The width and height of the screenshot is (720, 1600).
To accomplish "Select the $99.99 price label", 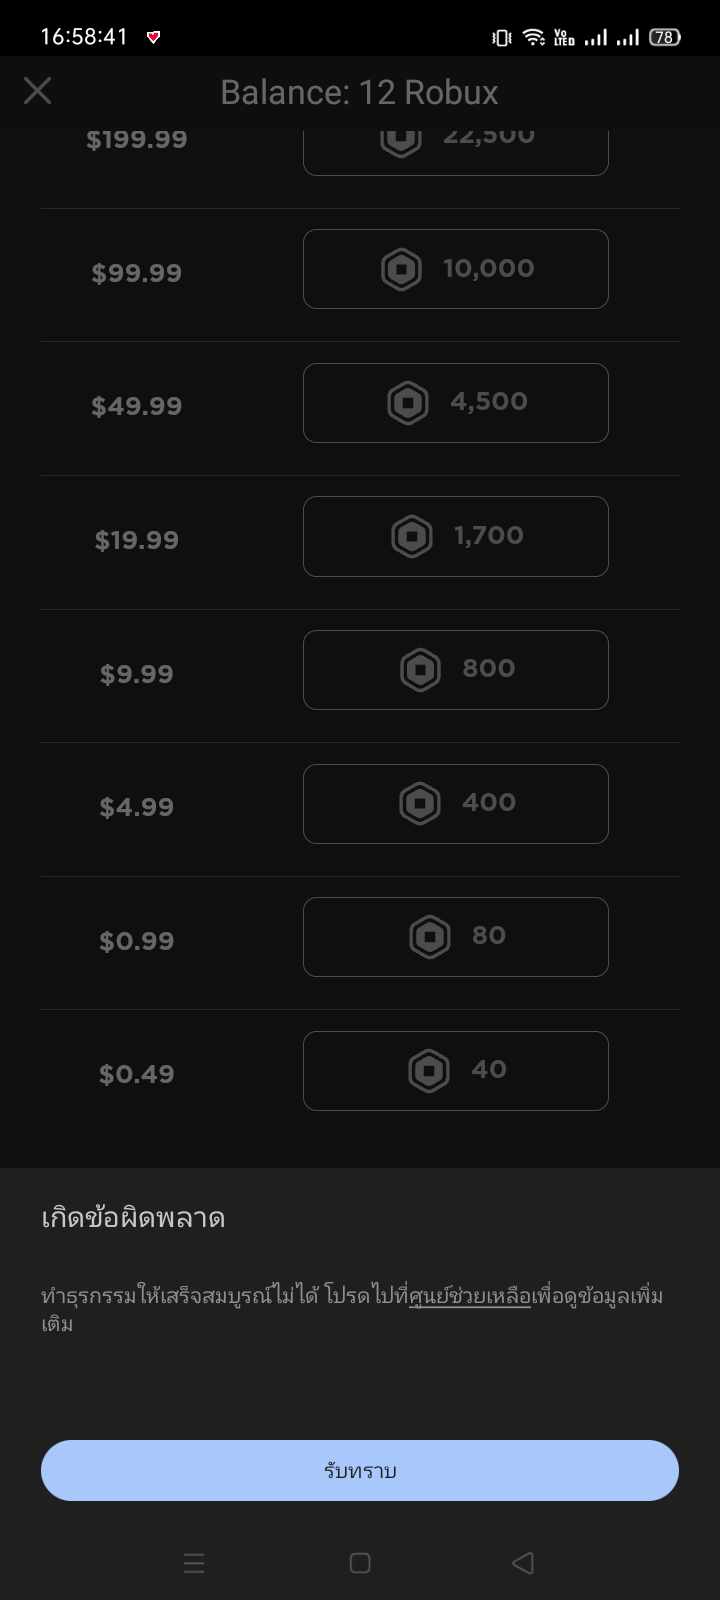I will pyautogui.click(x=137, y=273).
